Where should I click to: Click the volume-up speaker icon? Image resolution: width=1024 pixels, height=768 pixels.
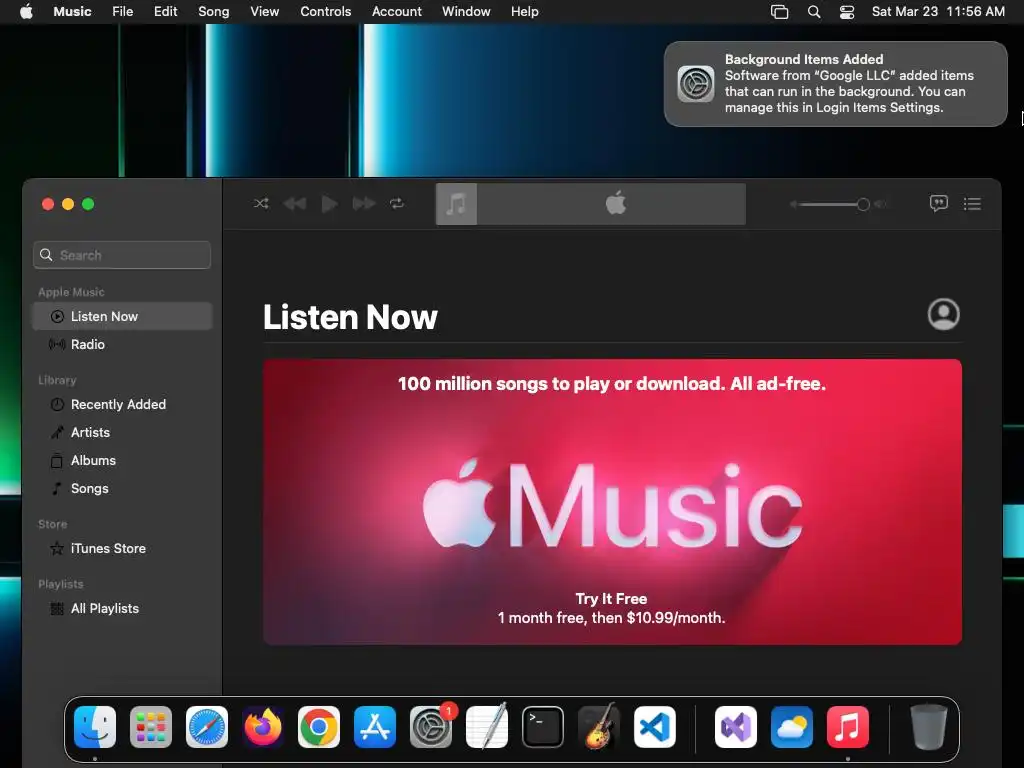tap(881, 204)
